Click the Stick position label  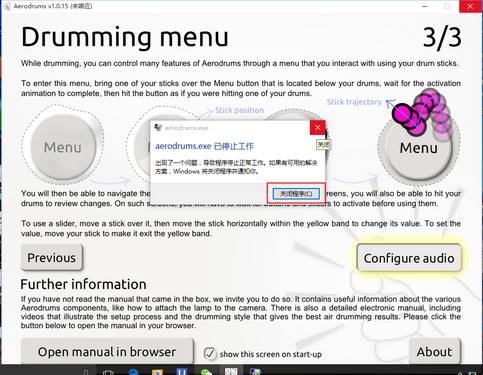pos(239,110)
